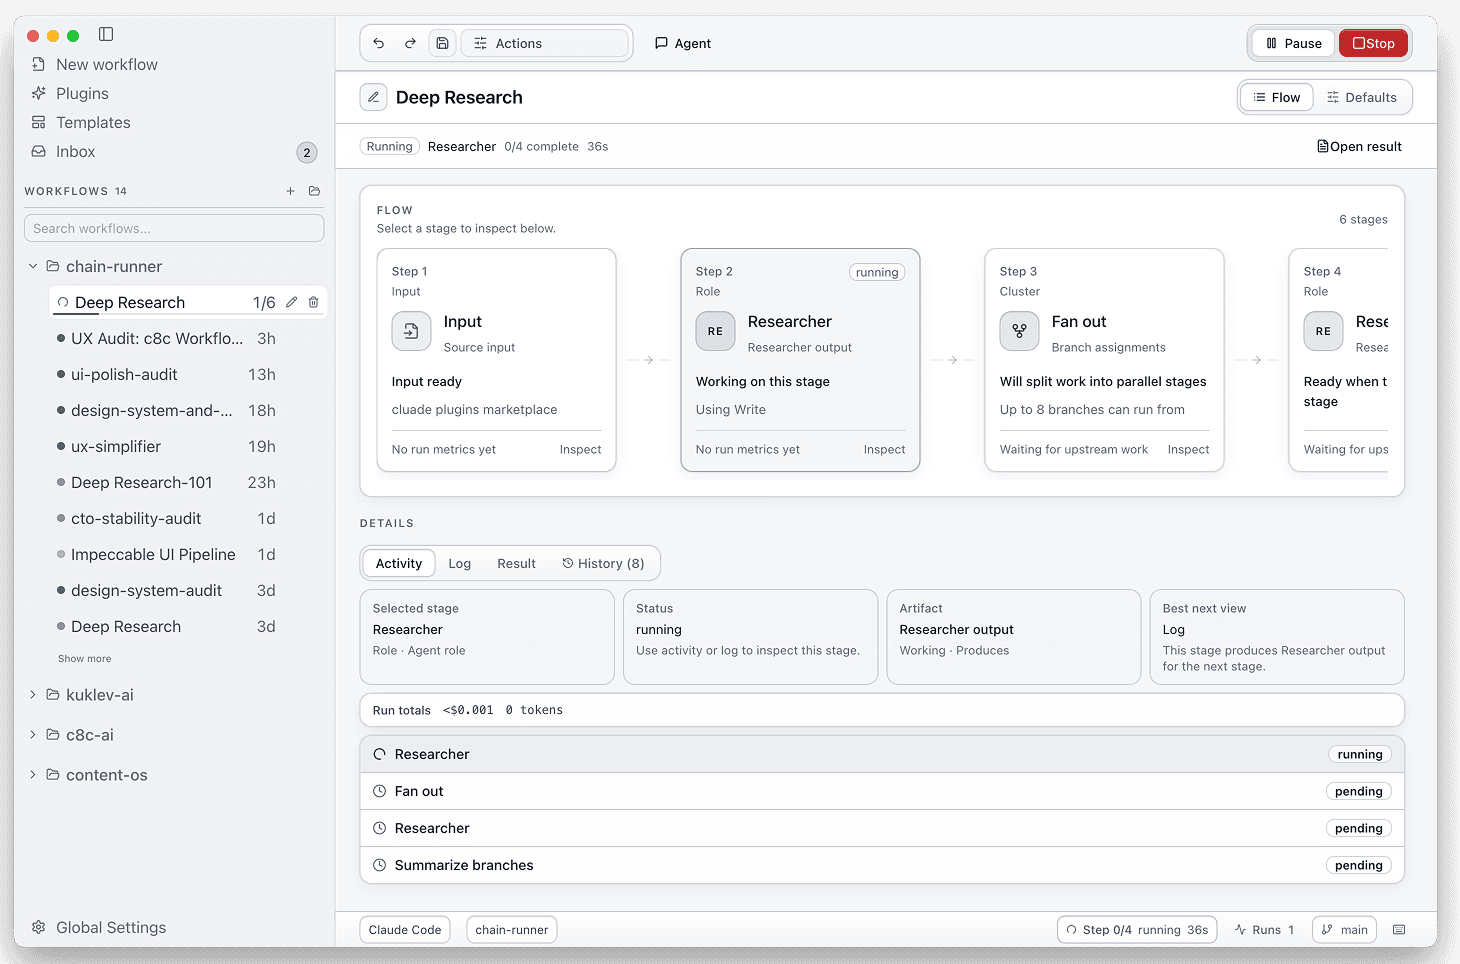Click the New workflow icon in the sidebar
This screenshot has width=1460, height=964.
pos(37,64)
